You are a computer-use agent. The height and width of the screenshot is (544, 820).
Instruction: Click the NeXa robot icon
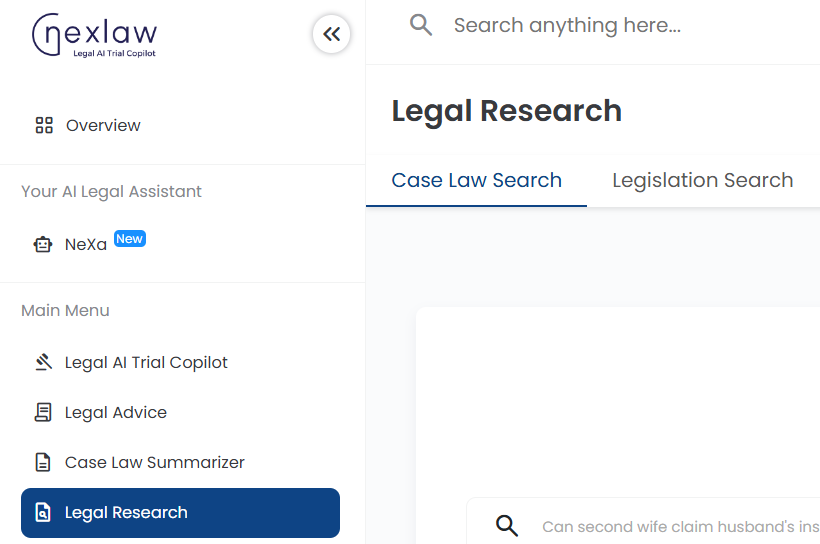click(x=43, y=244)
